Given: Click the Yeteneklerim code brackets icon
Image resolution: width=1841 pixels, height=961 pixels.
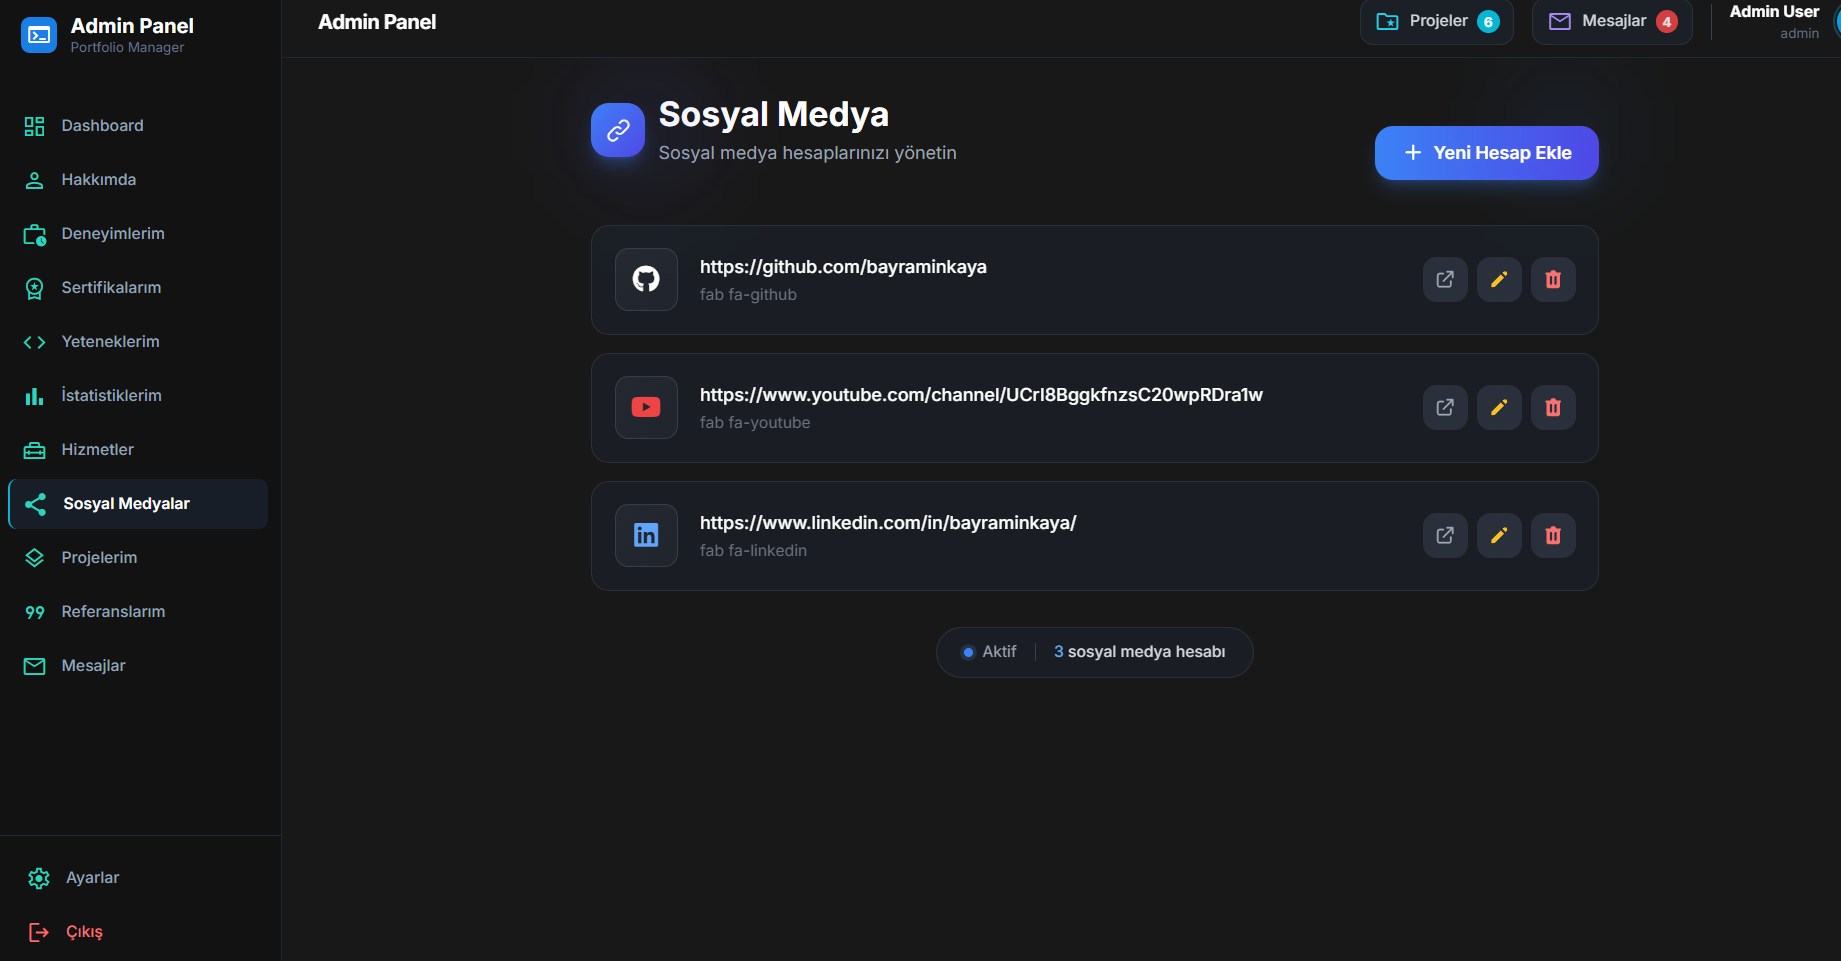Looking at the screenshot, I should pos(35,342).
